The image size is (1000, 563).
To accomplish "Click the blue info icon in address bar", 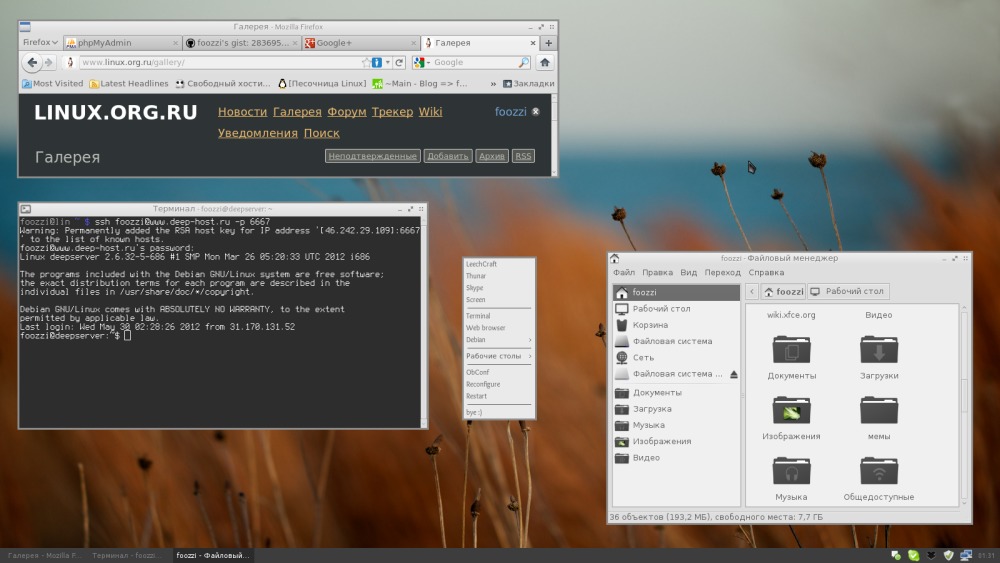I will tap(377, 62).
